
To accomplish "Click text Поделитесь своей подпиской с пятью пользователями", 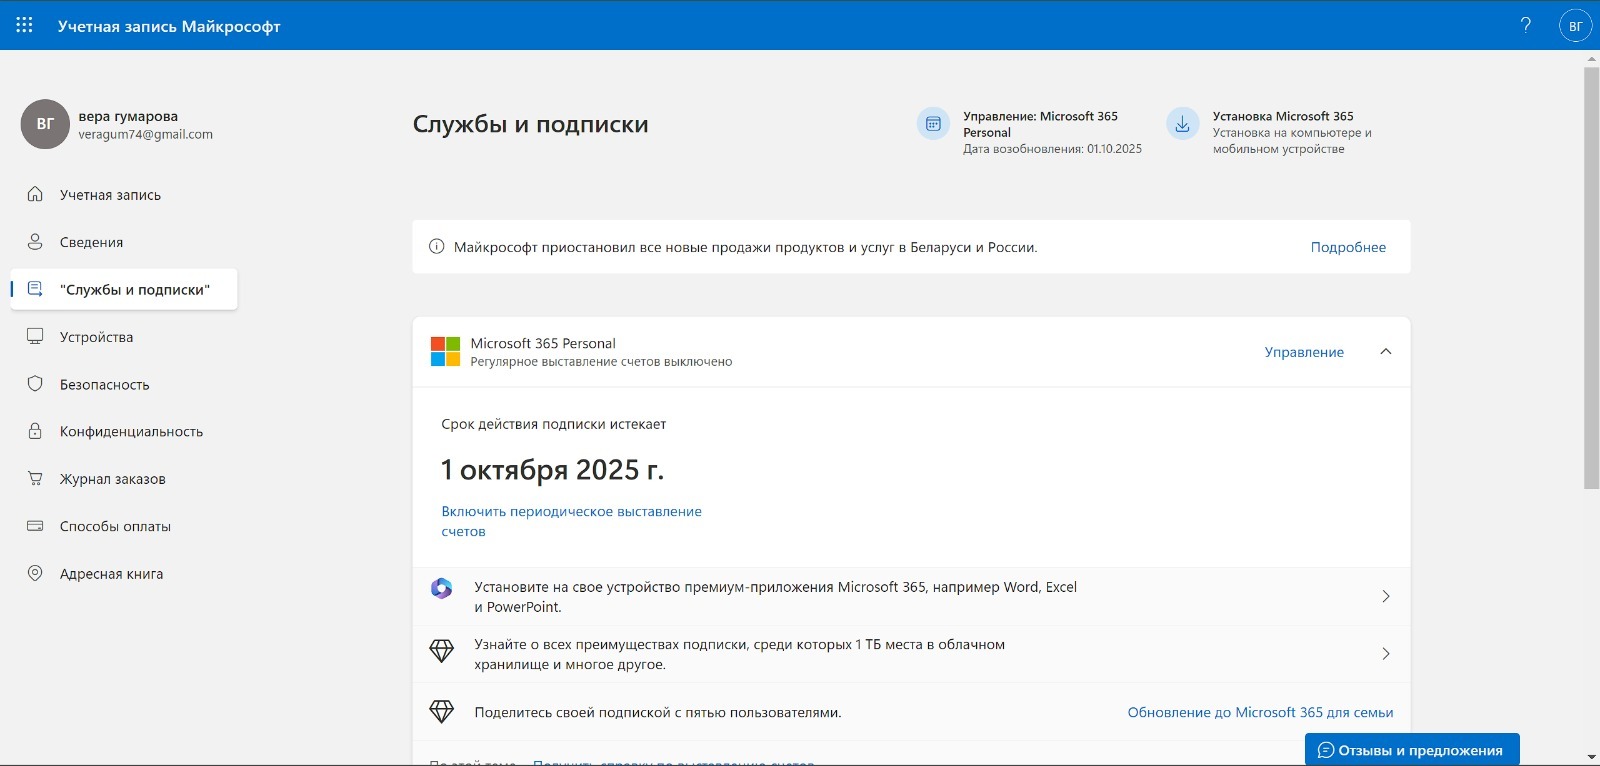I will [657, 713].
